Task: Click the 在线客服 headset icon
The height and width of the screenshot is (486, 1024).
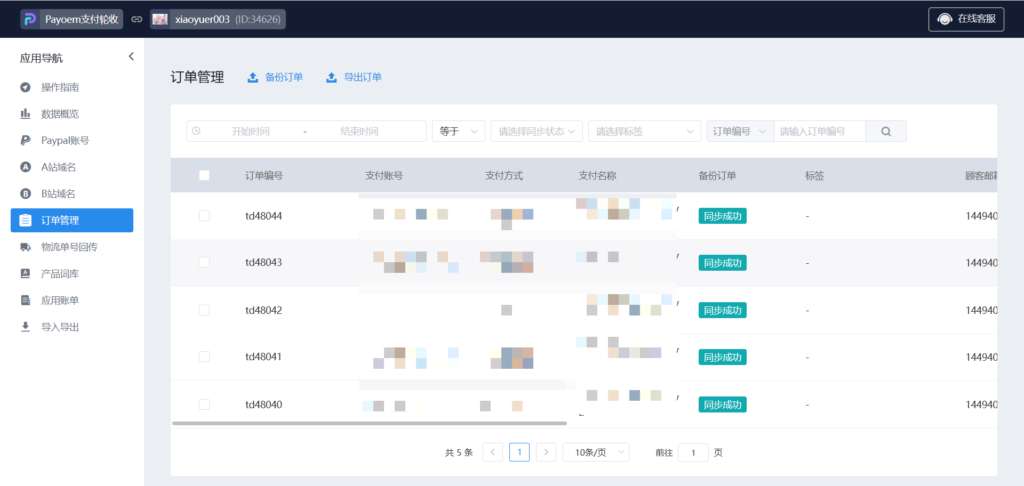Action: pyautogui.click(x=943, y=19)
